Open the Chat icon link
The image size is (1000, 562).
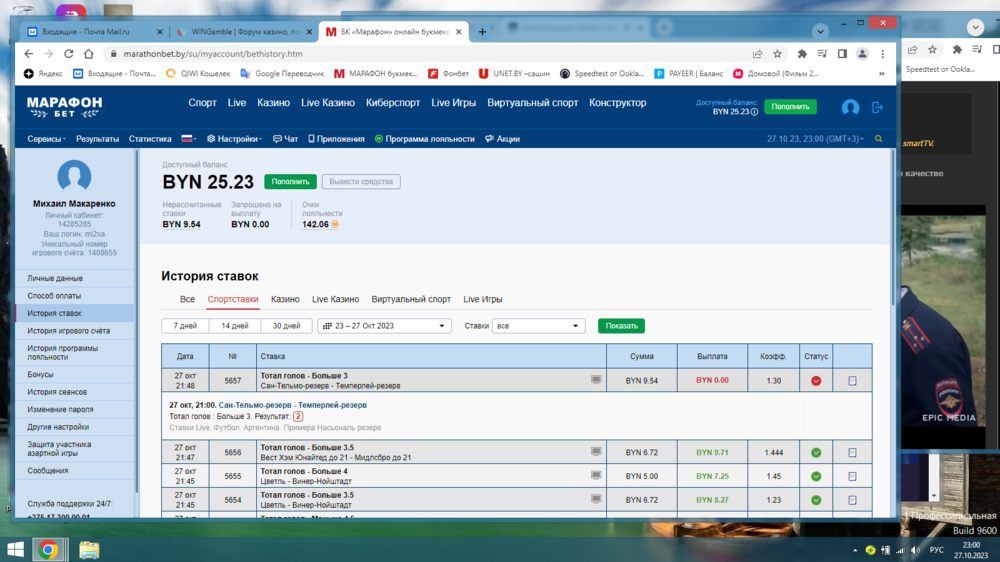point(285,139)
